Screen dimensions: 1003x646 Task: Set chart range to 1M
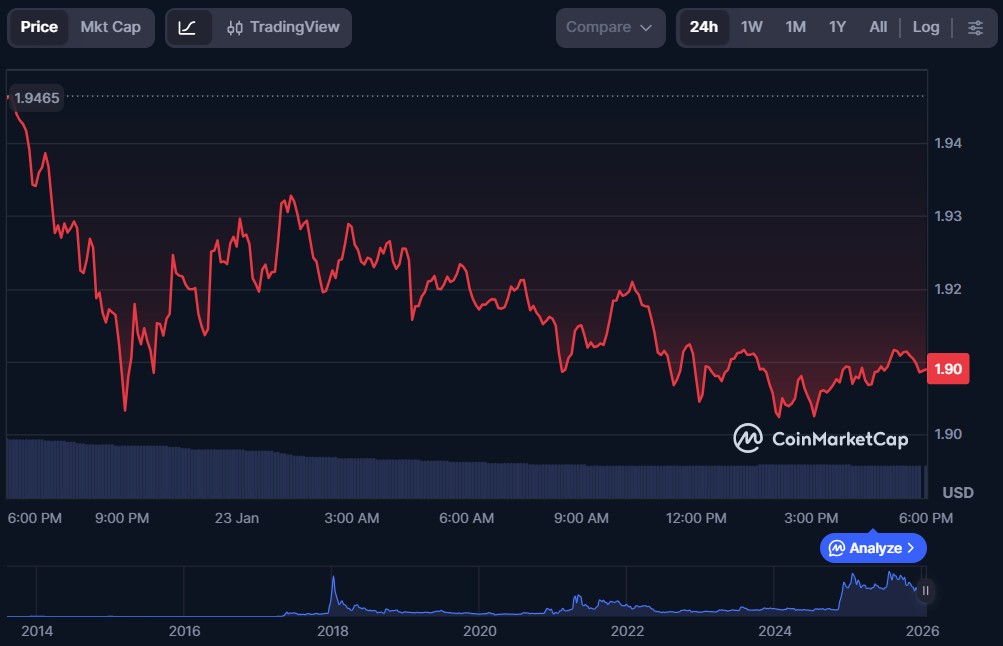coord(795,27)
